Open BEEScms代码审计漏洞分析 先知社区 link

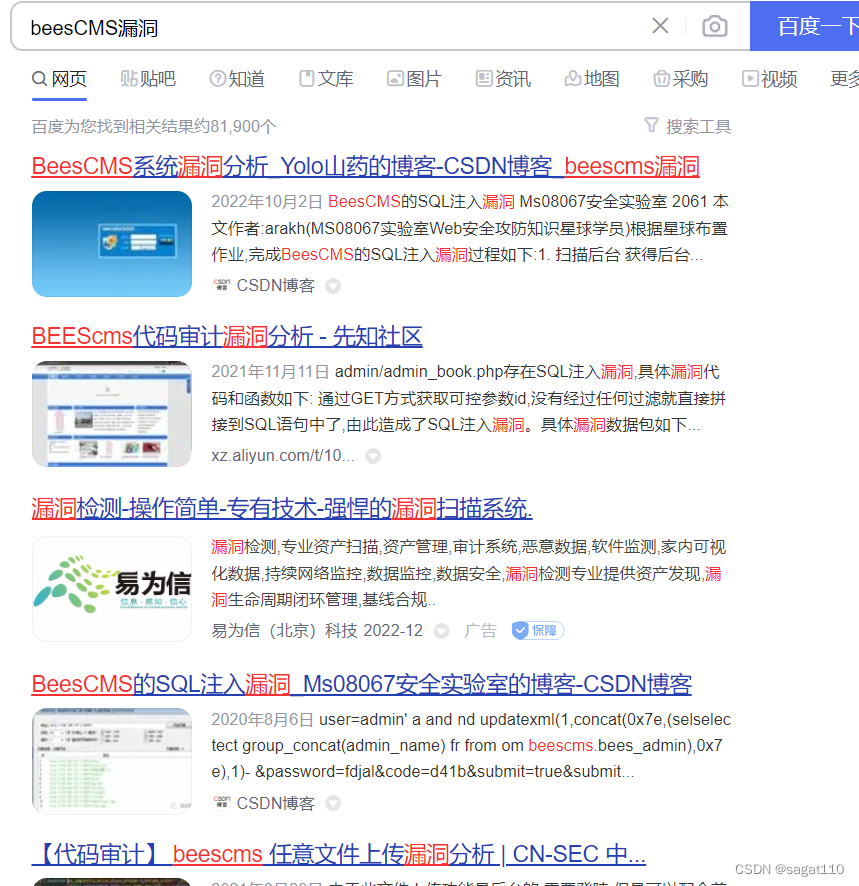point(227,336)
